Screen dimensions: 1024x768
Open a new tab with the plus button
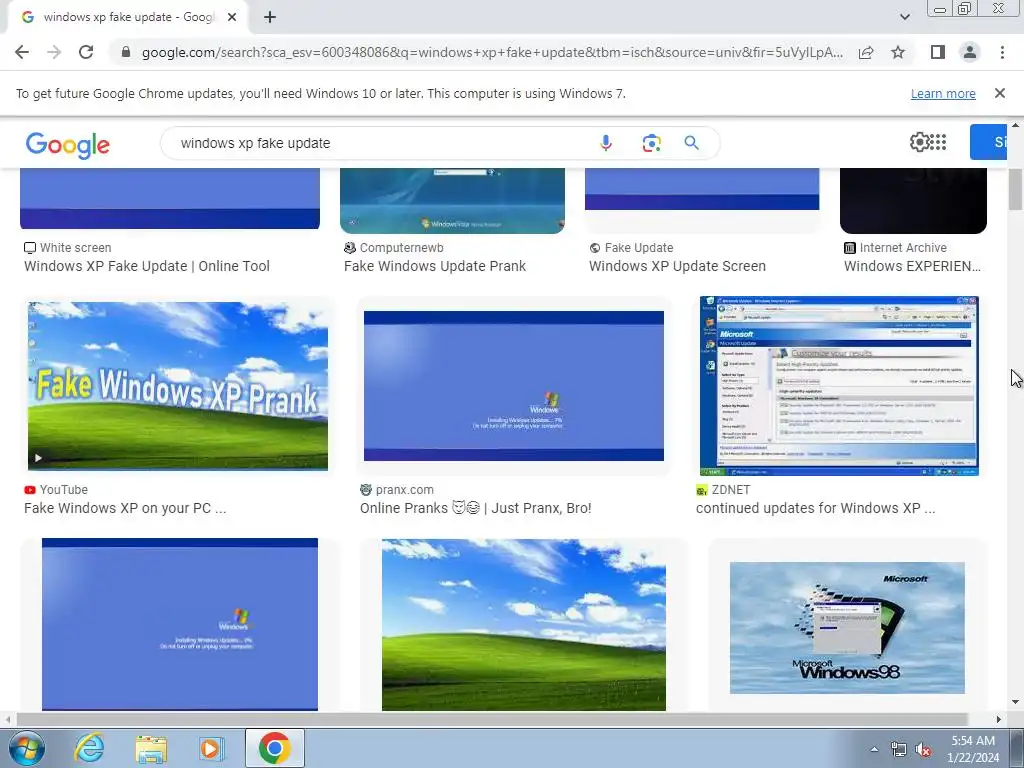point(270,17)
